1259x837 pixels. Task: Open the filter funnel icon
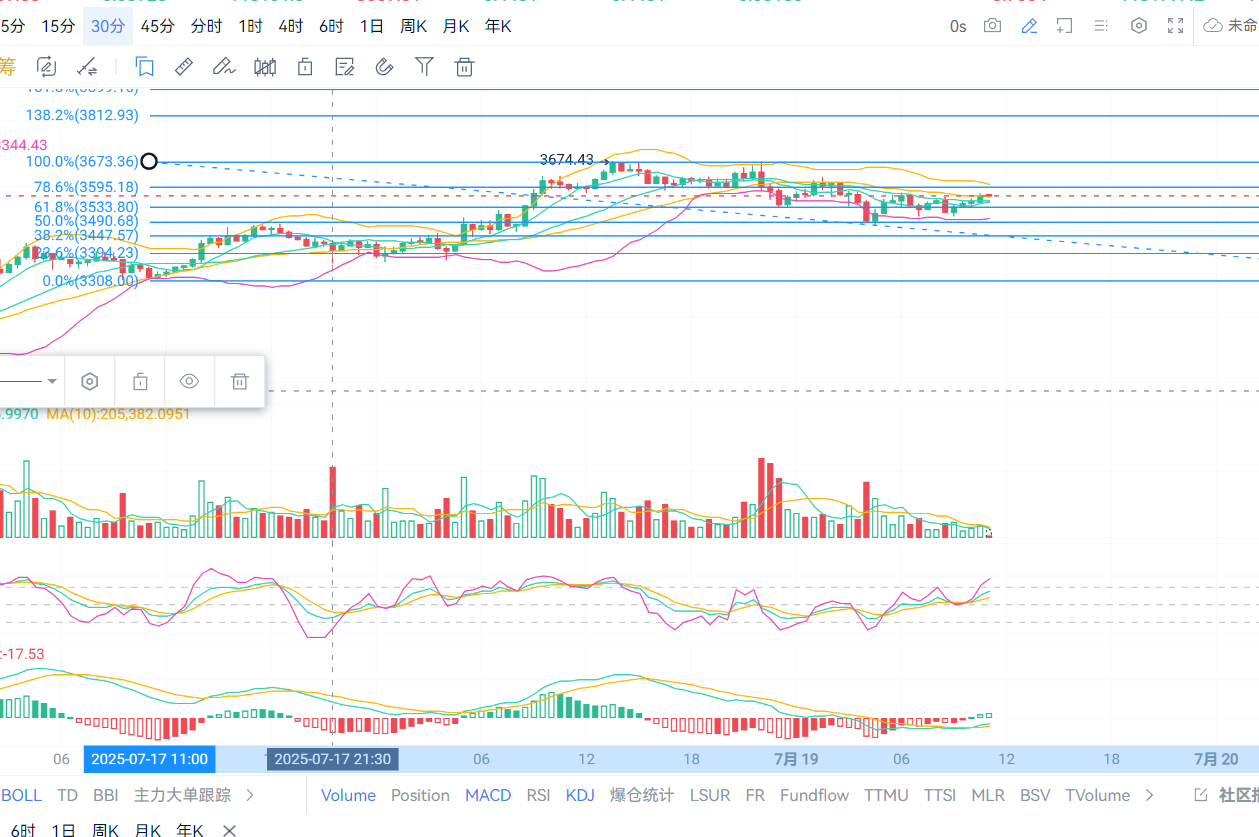[424, 67]
